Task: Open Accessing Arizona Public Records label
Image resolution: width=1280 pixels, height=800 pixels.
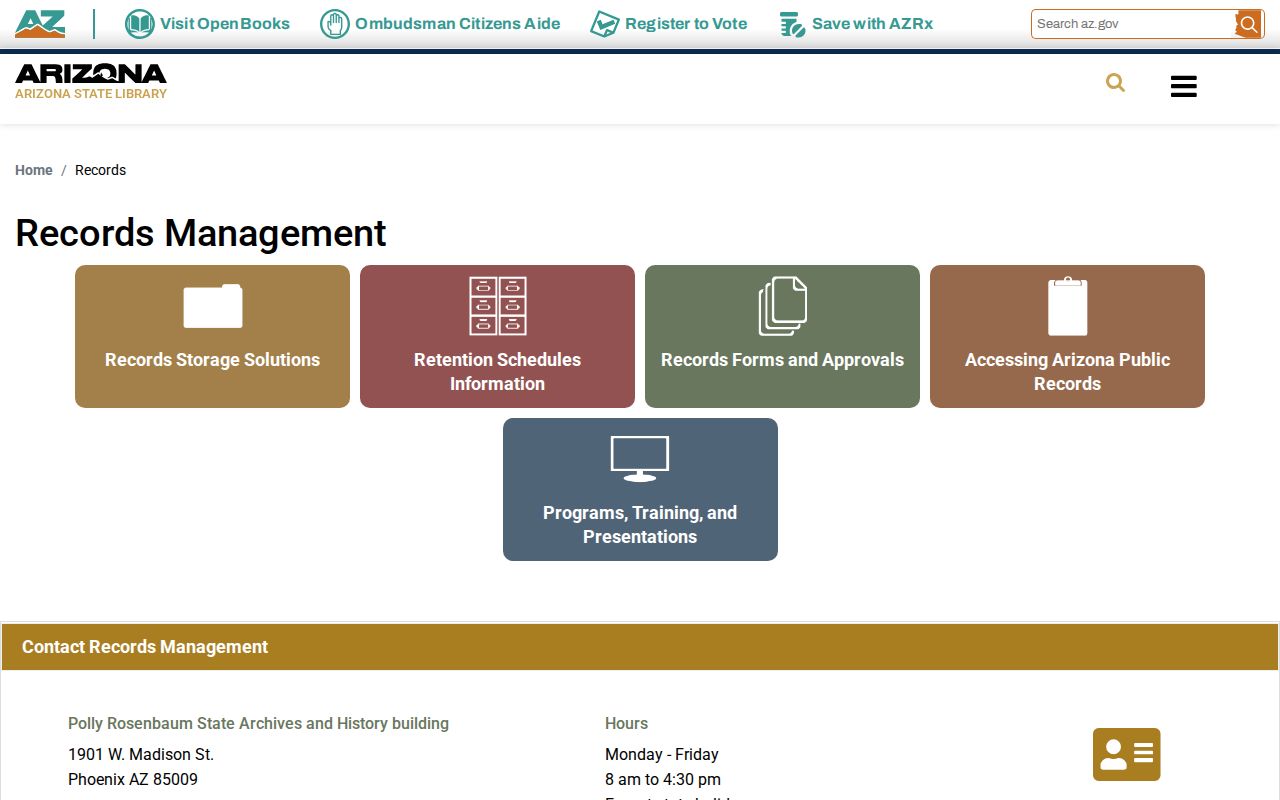Action: click(1067, 372)
